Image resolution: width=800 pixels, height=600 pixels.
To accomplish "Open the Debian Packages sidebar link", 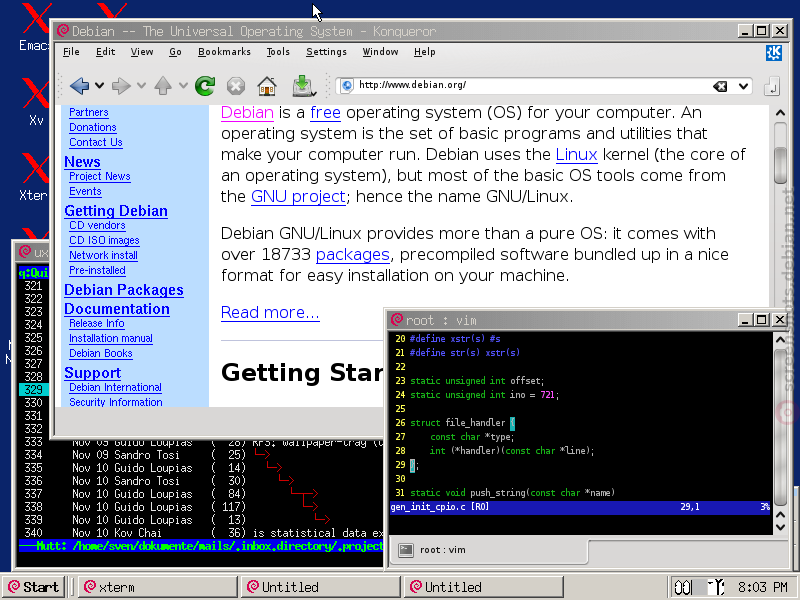I will [124, 290].
